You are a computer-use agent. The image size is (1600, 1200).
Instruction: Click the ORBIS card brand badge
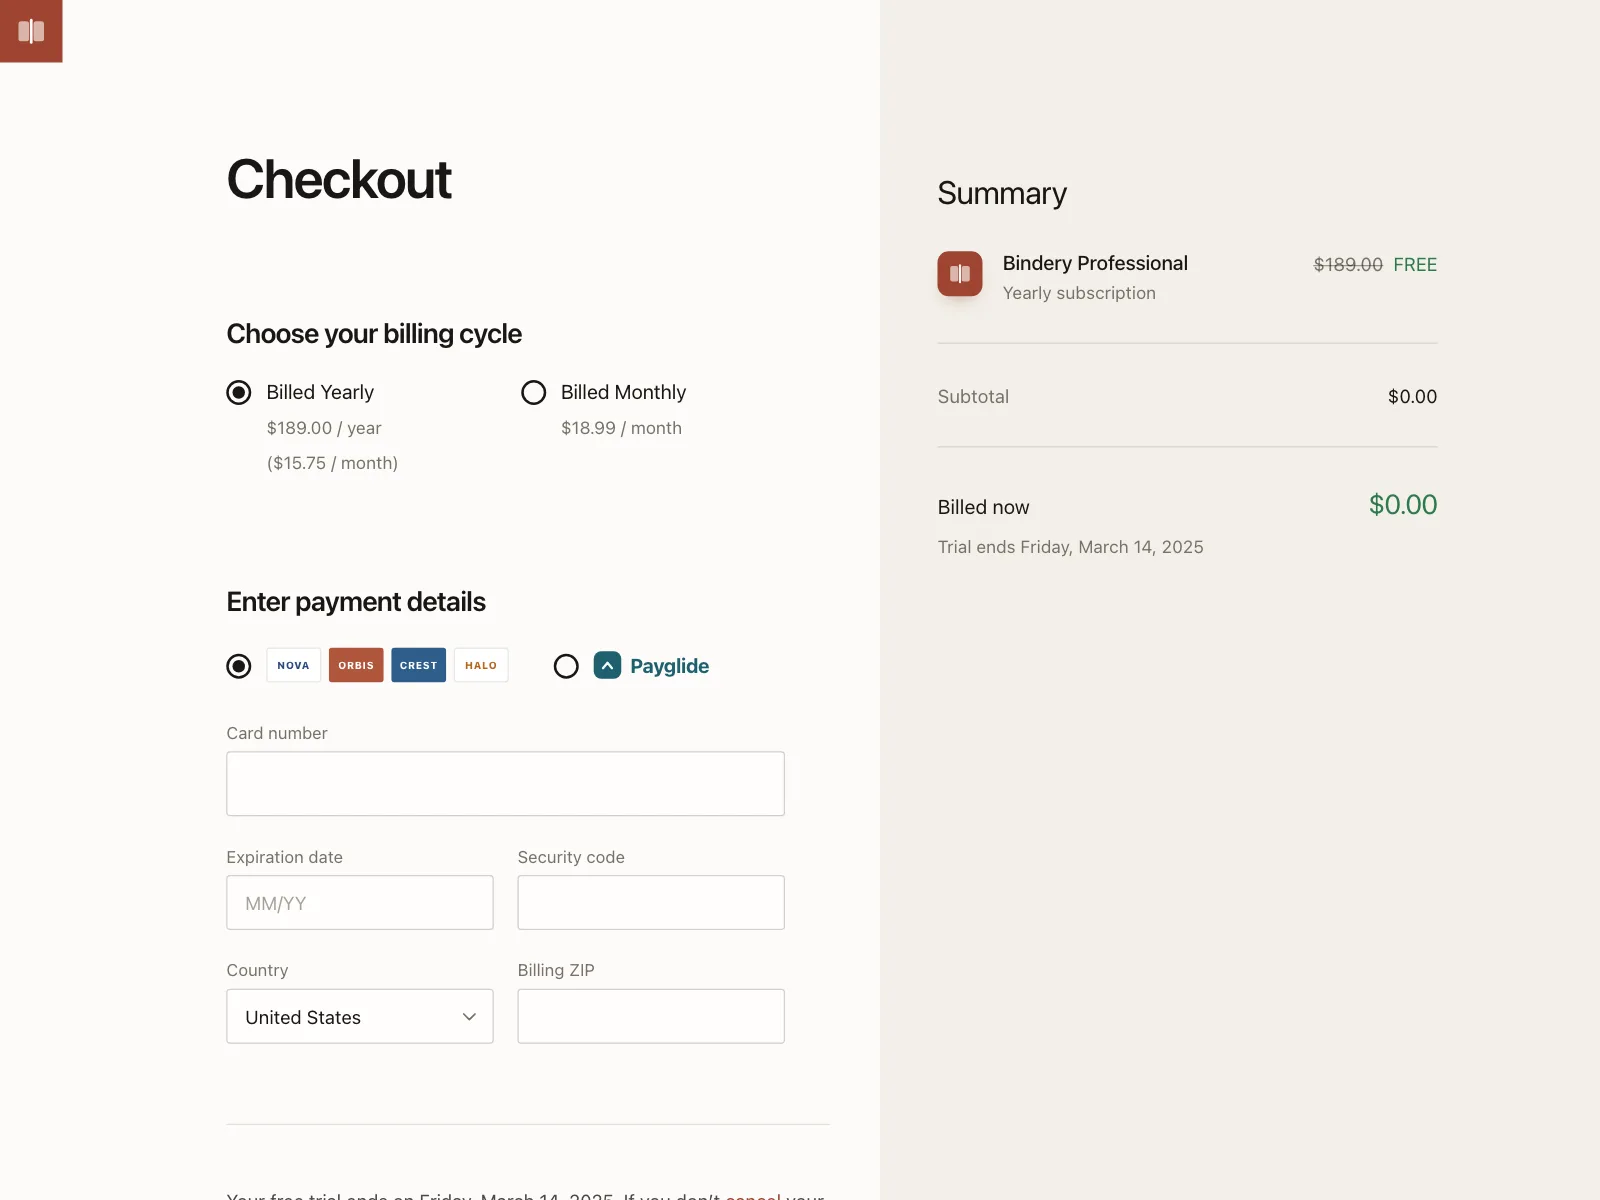pos(356,665)
